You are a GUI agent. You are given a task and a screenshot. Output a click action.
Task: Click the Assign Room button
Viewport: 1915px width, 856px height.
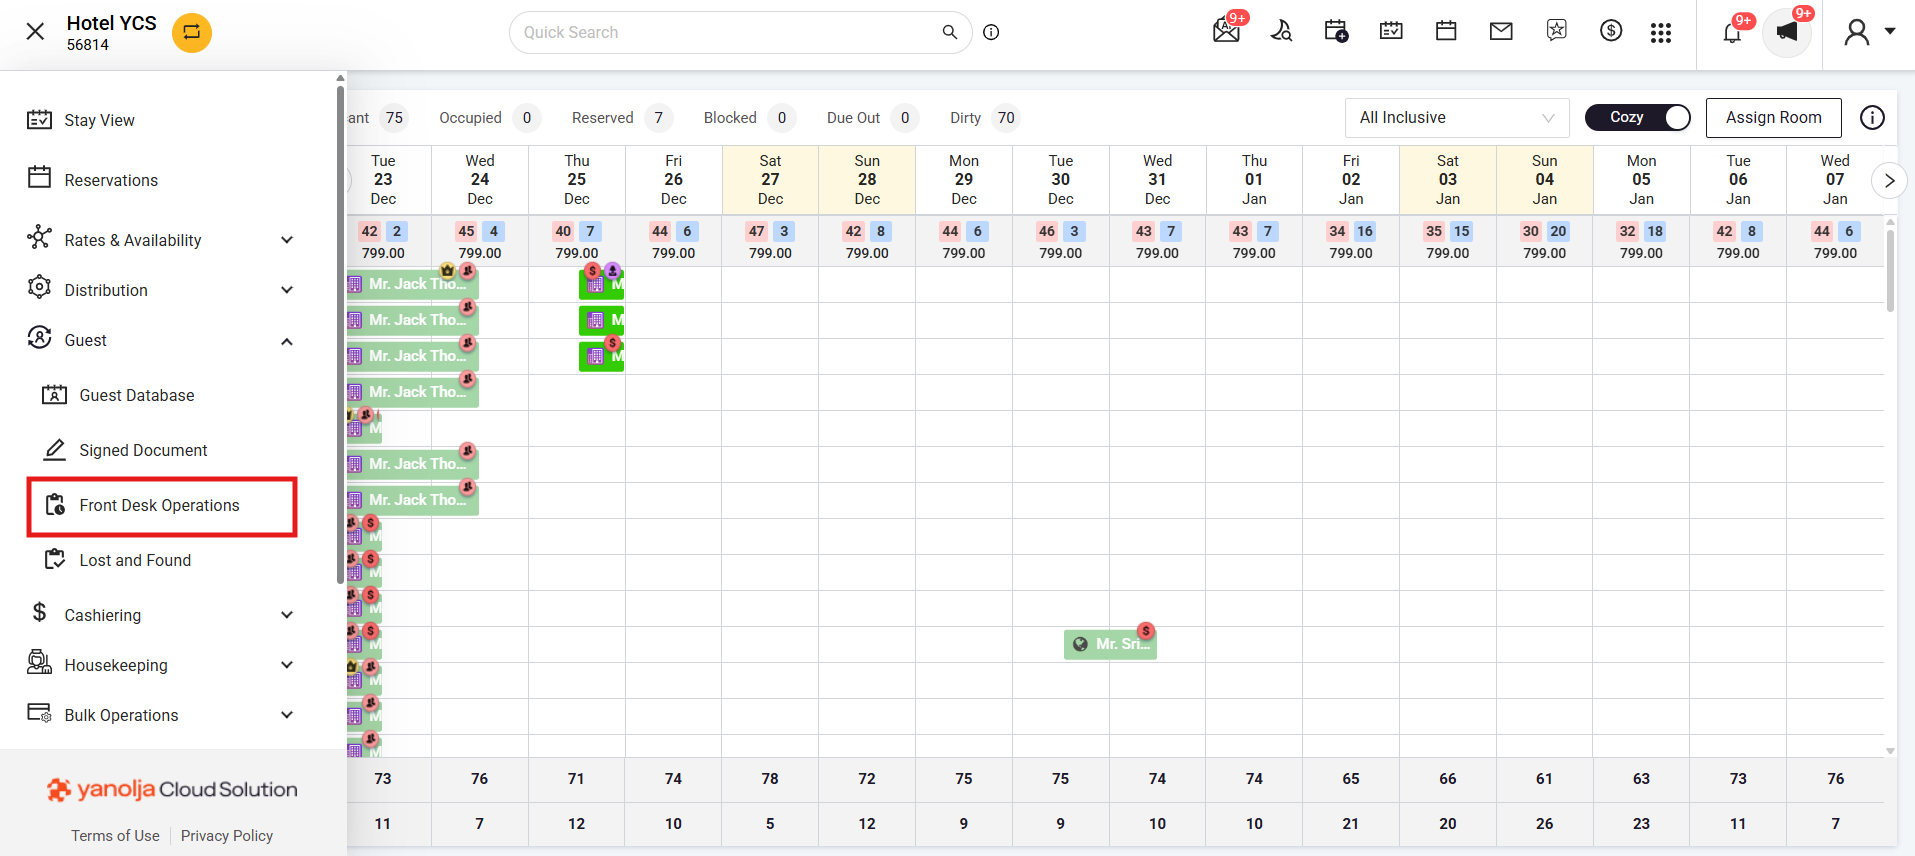(x=1773, y=118)
